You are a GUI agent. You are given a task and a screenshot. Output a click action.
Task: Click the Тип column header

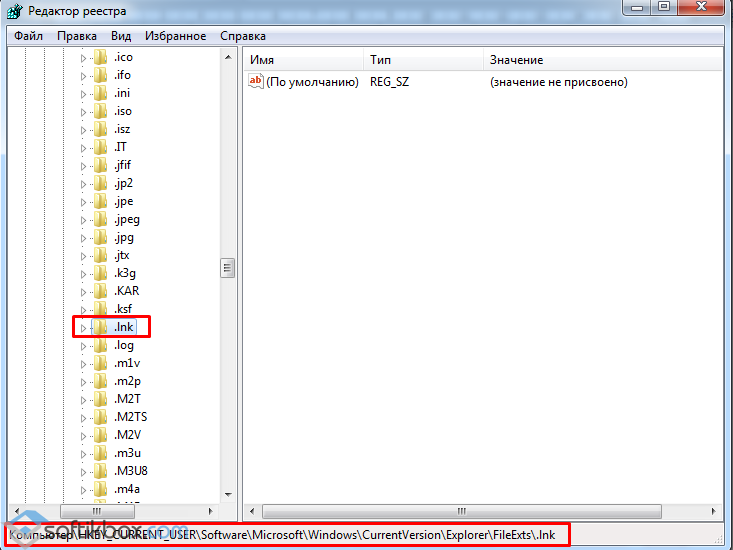[423, 60]
